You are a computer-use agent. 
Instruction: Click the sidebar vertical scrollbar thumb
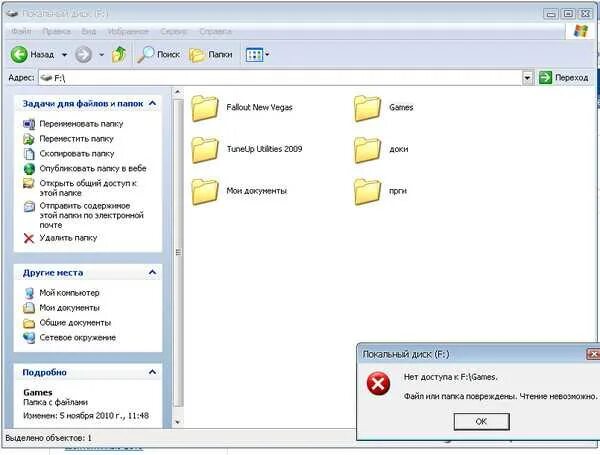178,253
